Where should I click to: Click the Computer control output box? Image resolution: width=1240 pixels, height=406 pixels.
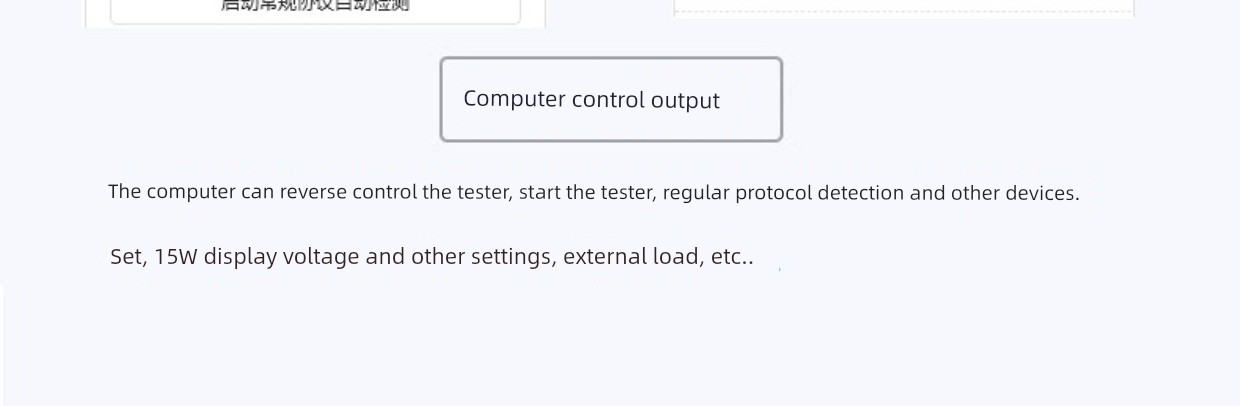[611, 99]
